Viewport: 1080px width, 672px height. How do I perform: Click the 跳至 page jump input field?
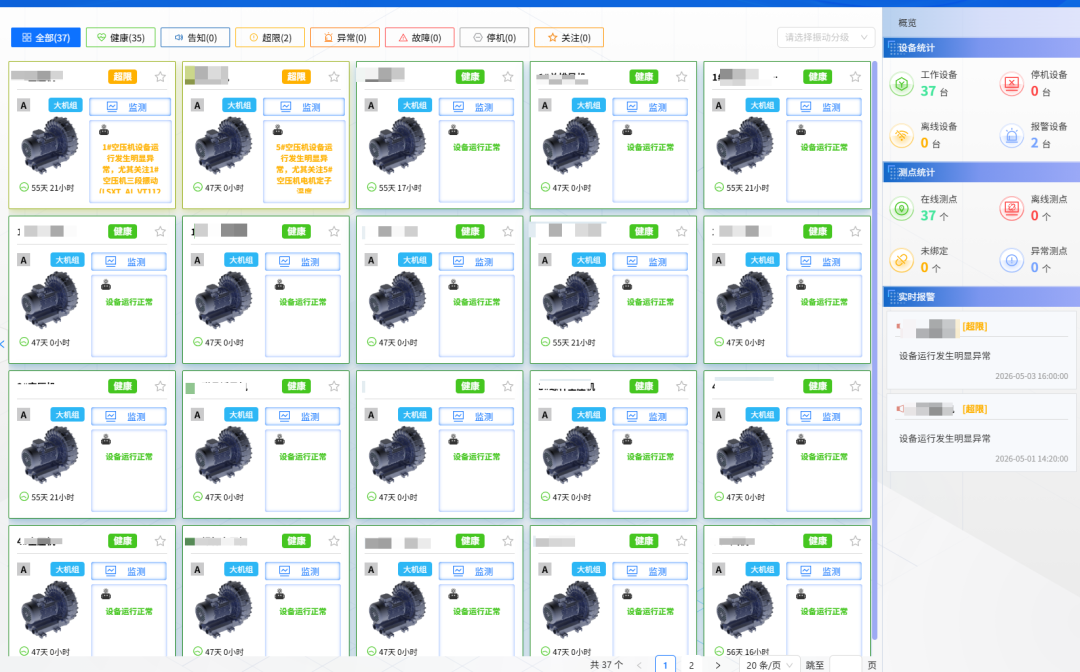pos(846,665)
